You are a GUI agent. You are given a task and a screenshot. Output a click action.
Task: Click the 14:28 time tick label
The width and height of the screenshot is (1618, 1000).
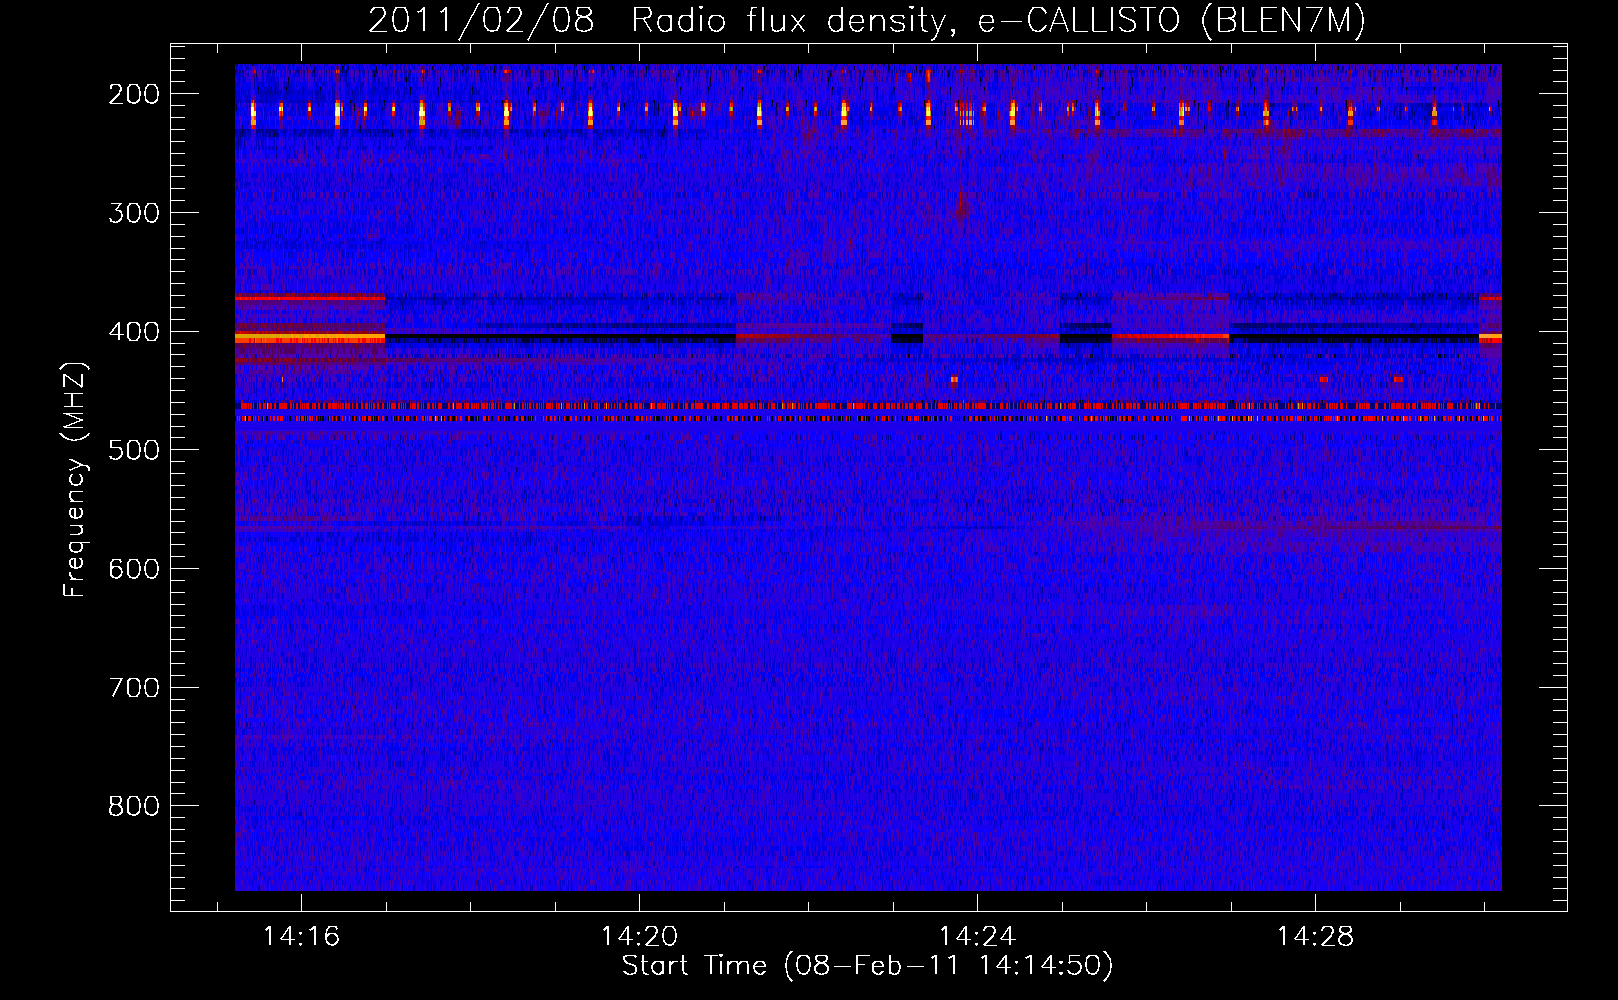pos(1315,937)
